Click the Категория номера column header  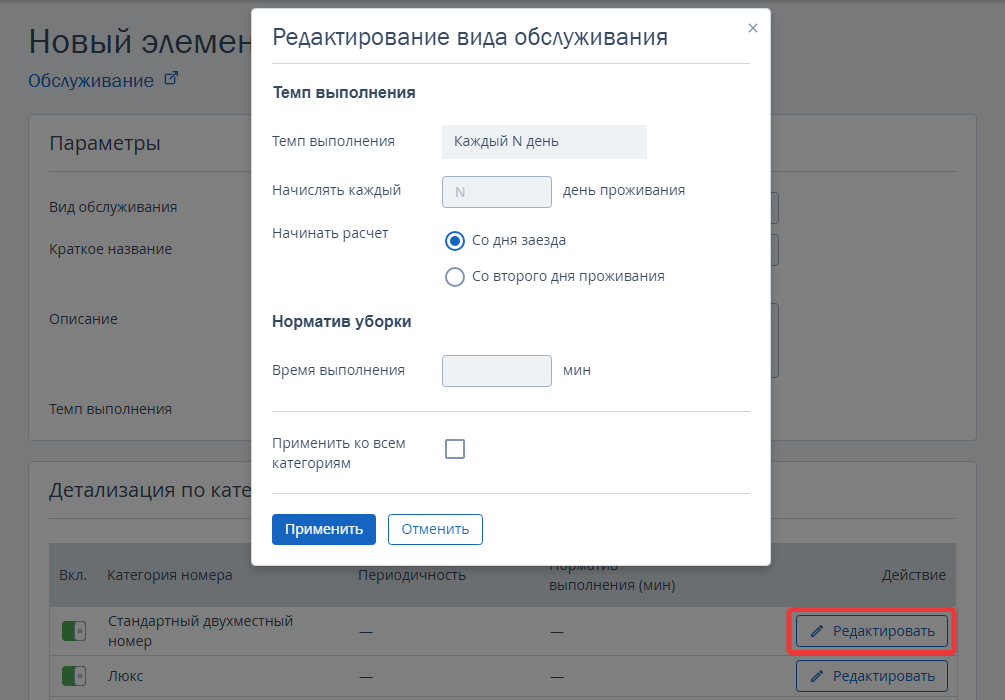(169, 575)
